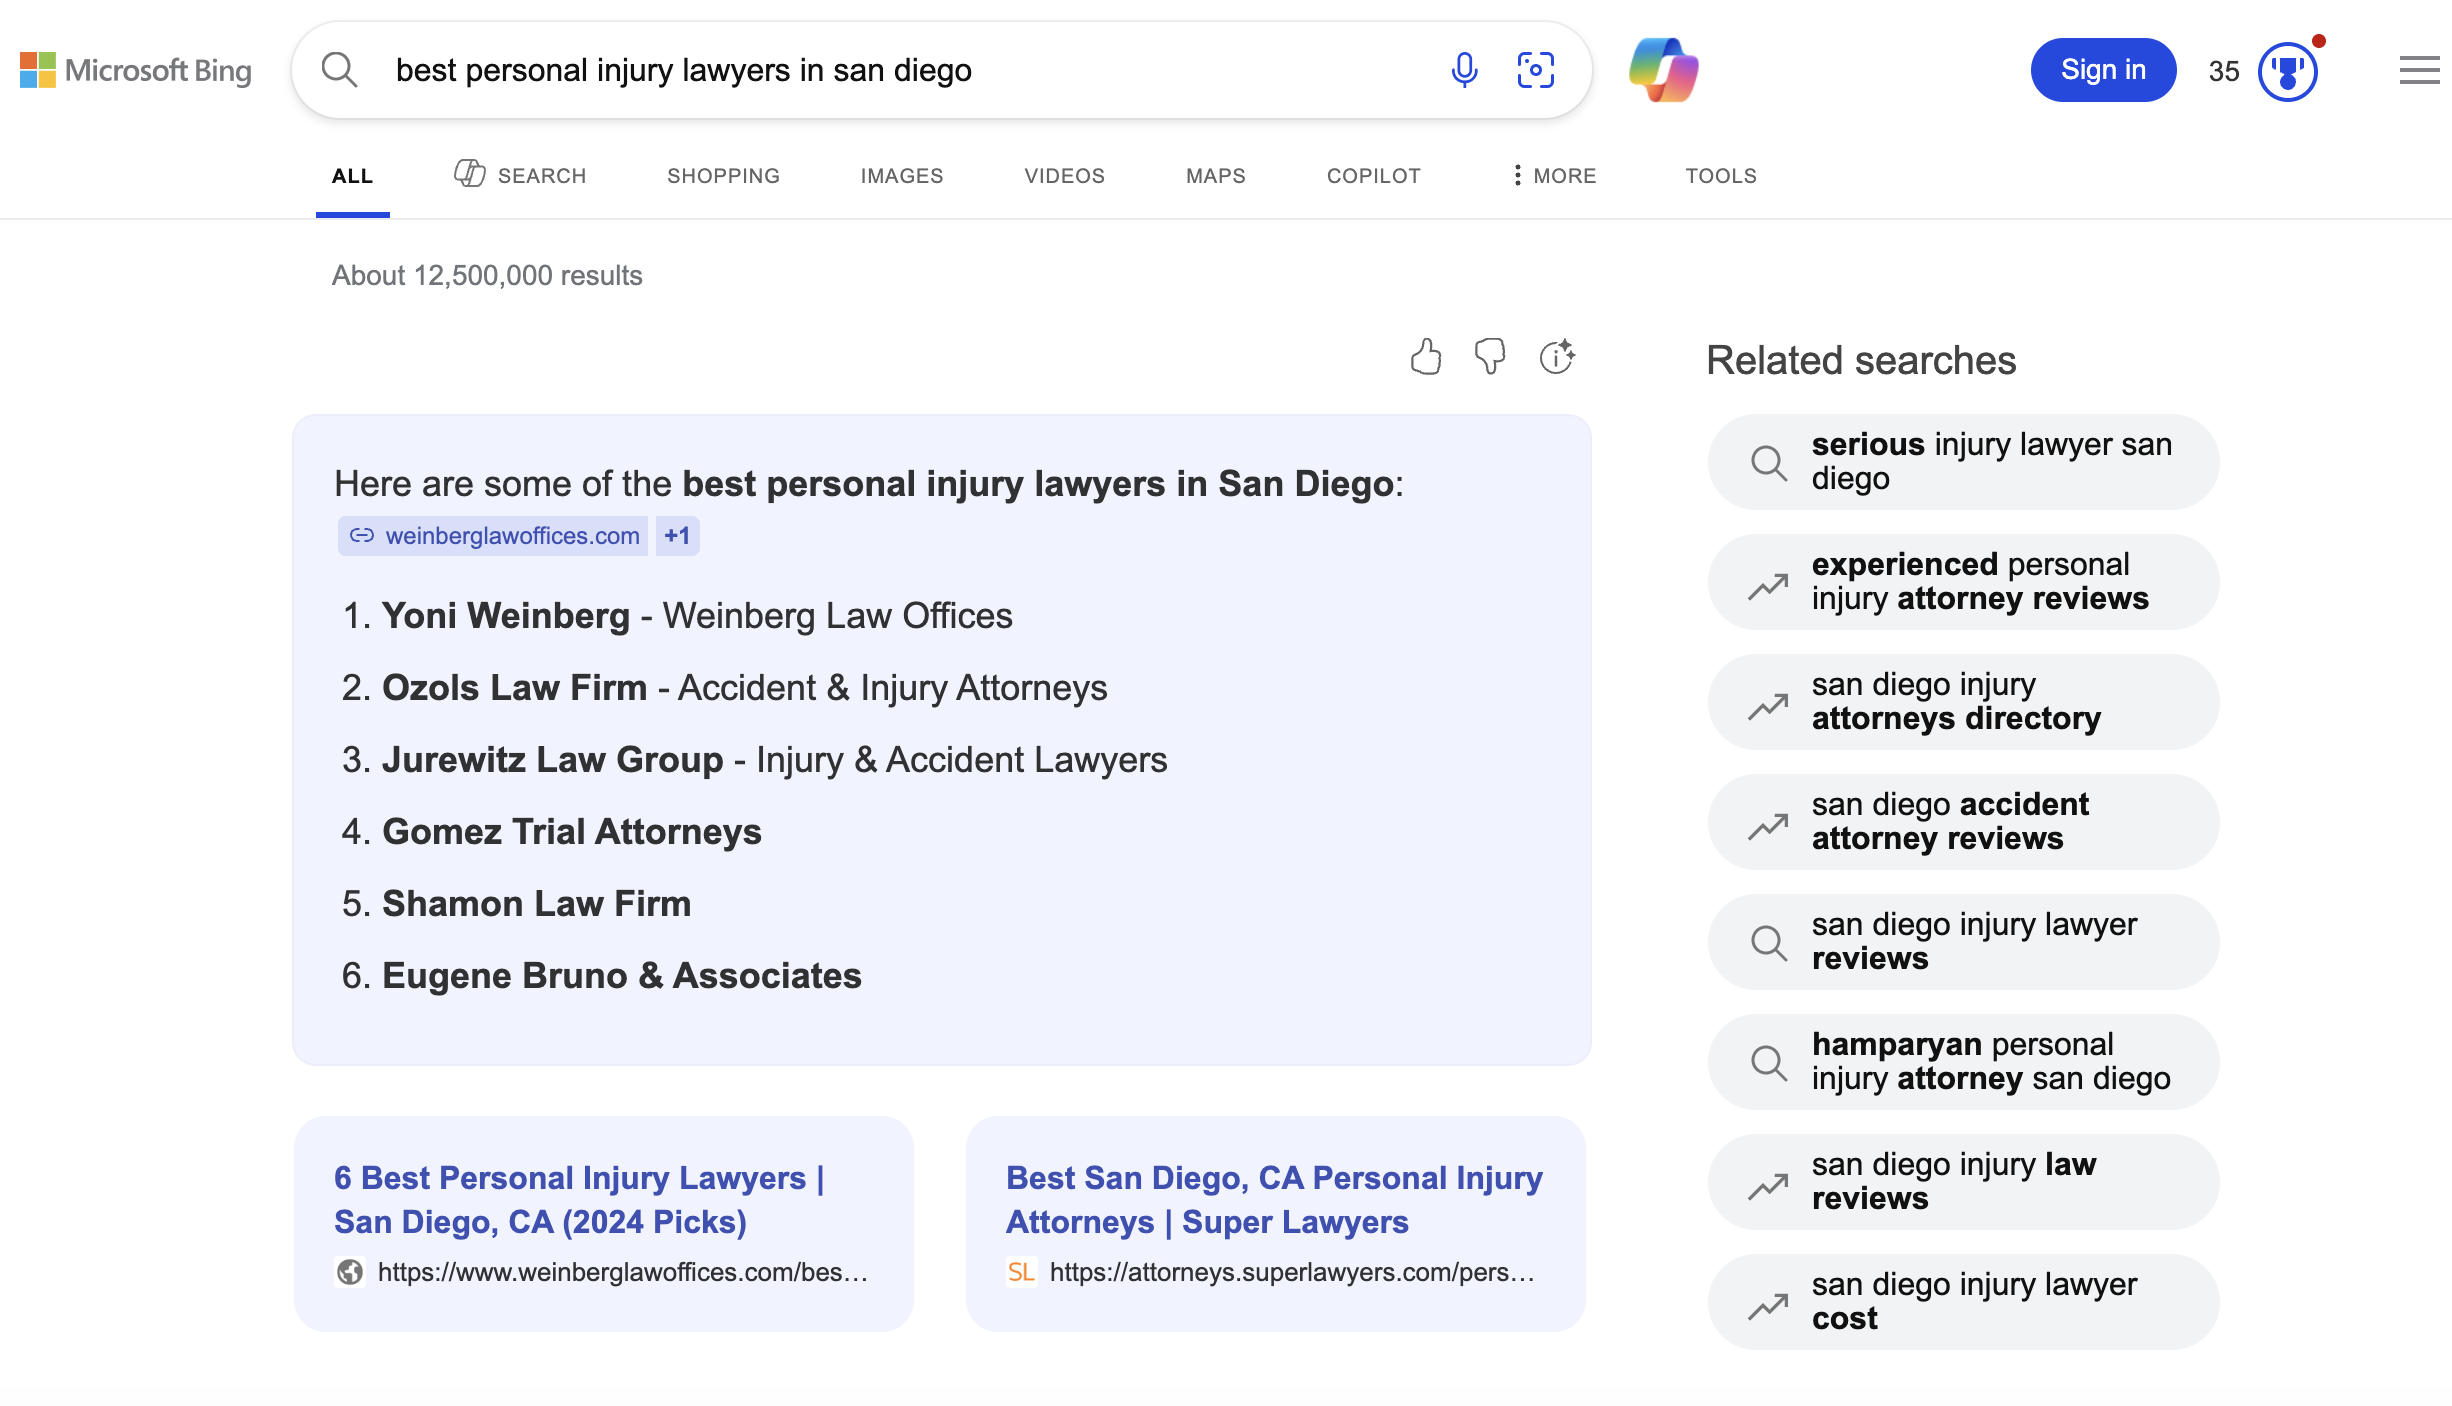
Task: Click magnifier icon for serious injury lawyer
Action: [1768, 462]
